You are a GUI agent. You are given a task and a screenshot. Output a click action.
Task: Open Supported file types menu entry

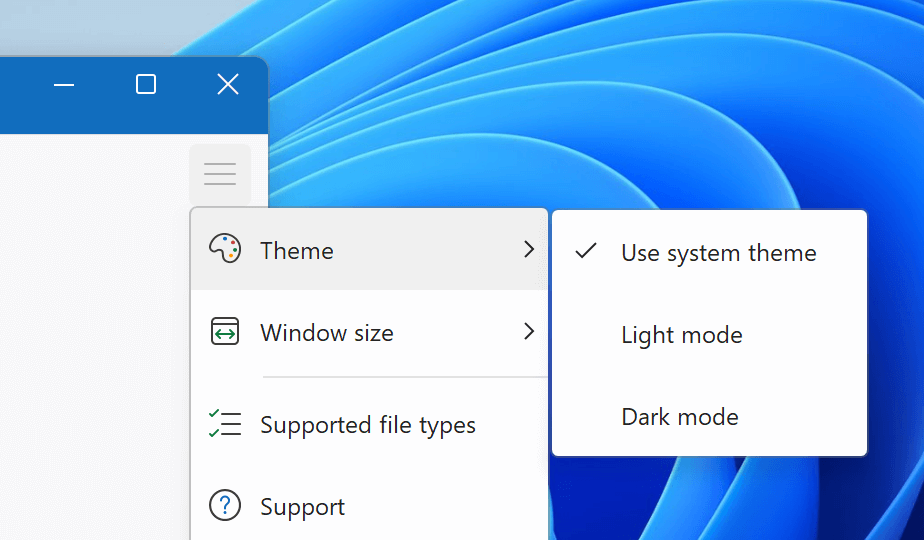click(369, 424)
